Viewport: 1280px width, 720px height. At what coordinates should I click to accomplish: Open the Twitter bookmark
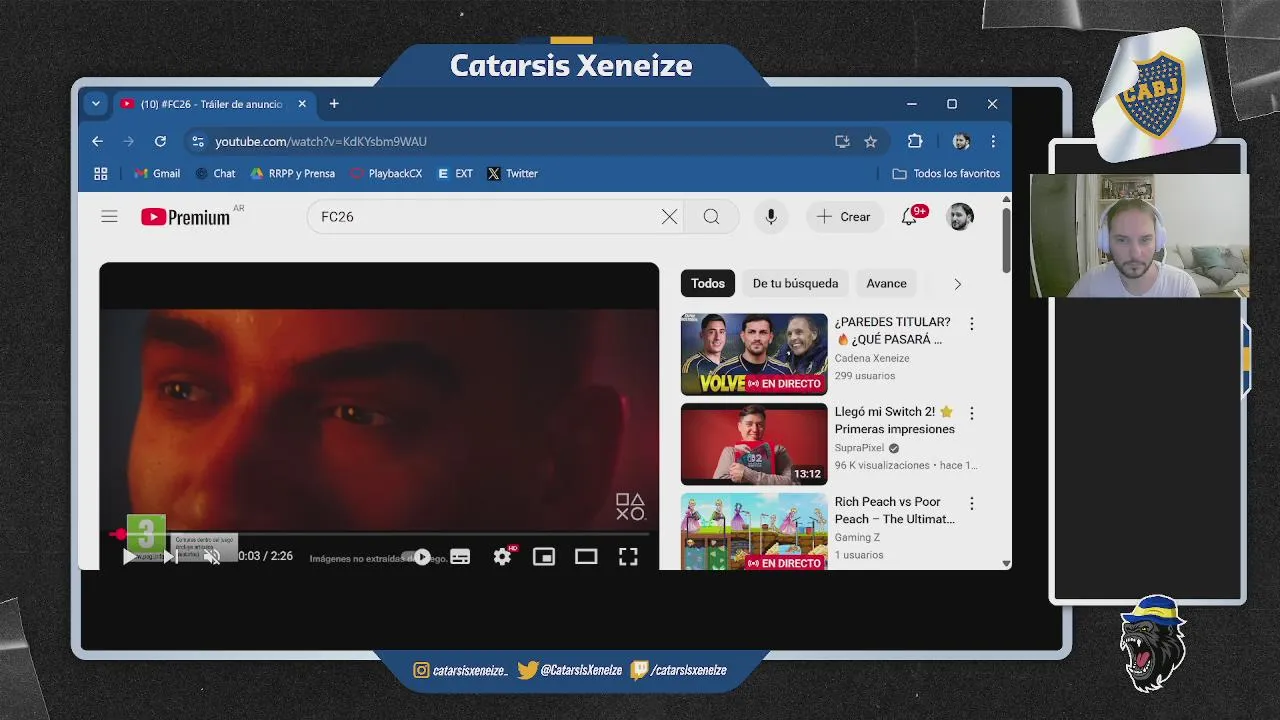point(512,174)
